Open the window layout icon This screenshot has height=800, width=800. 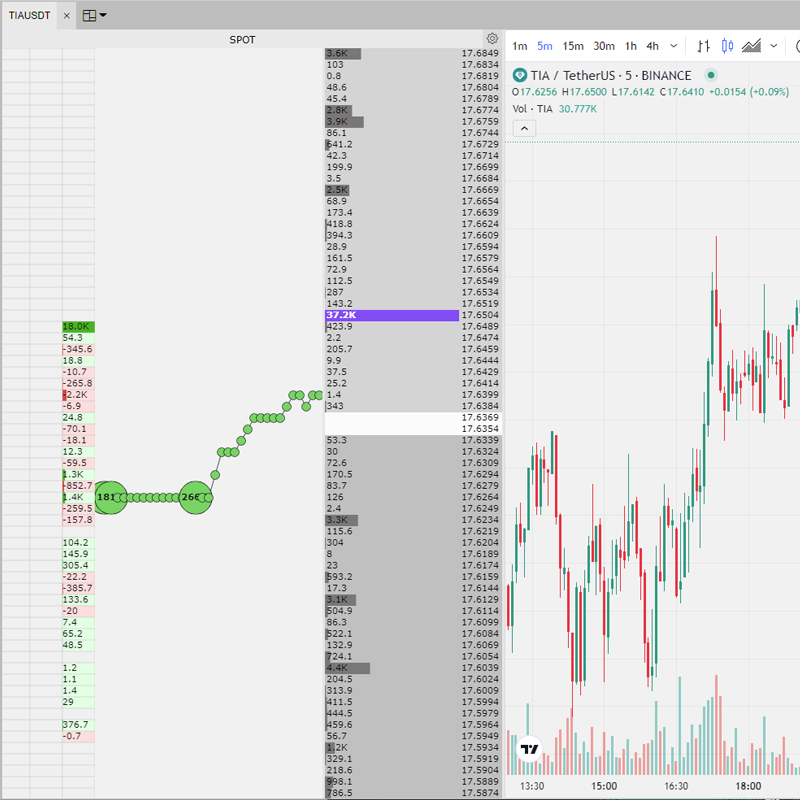pos(89,16)
